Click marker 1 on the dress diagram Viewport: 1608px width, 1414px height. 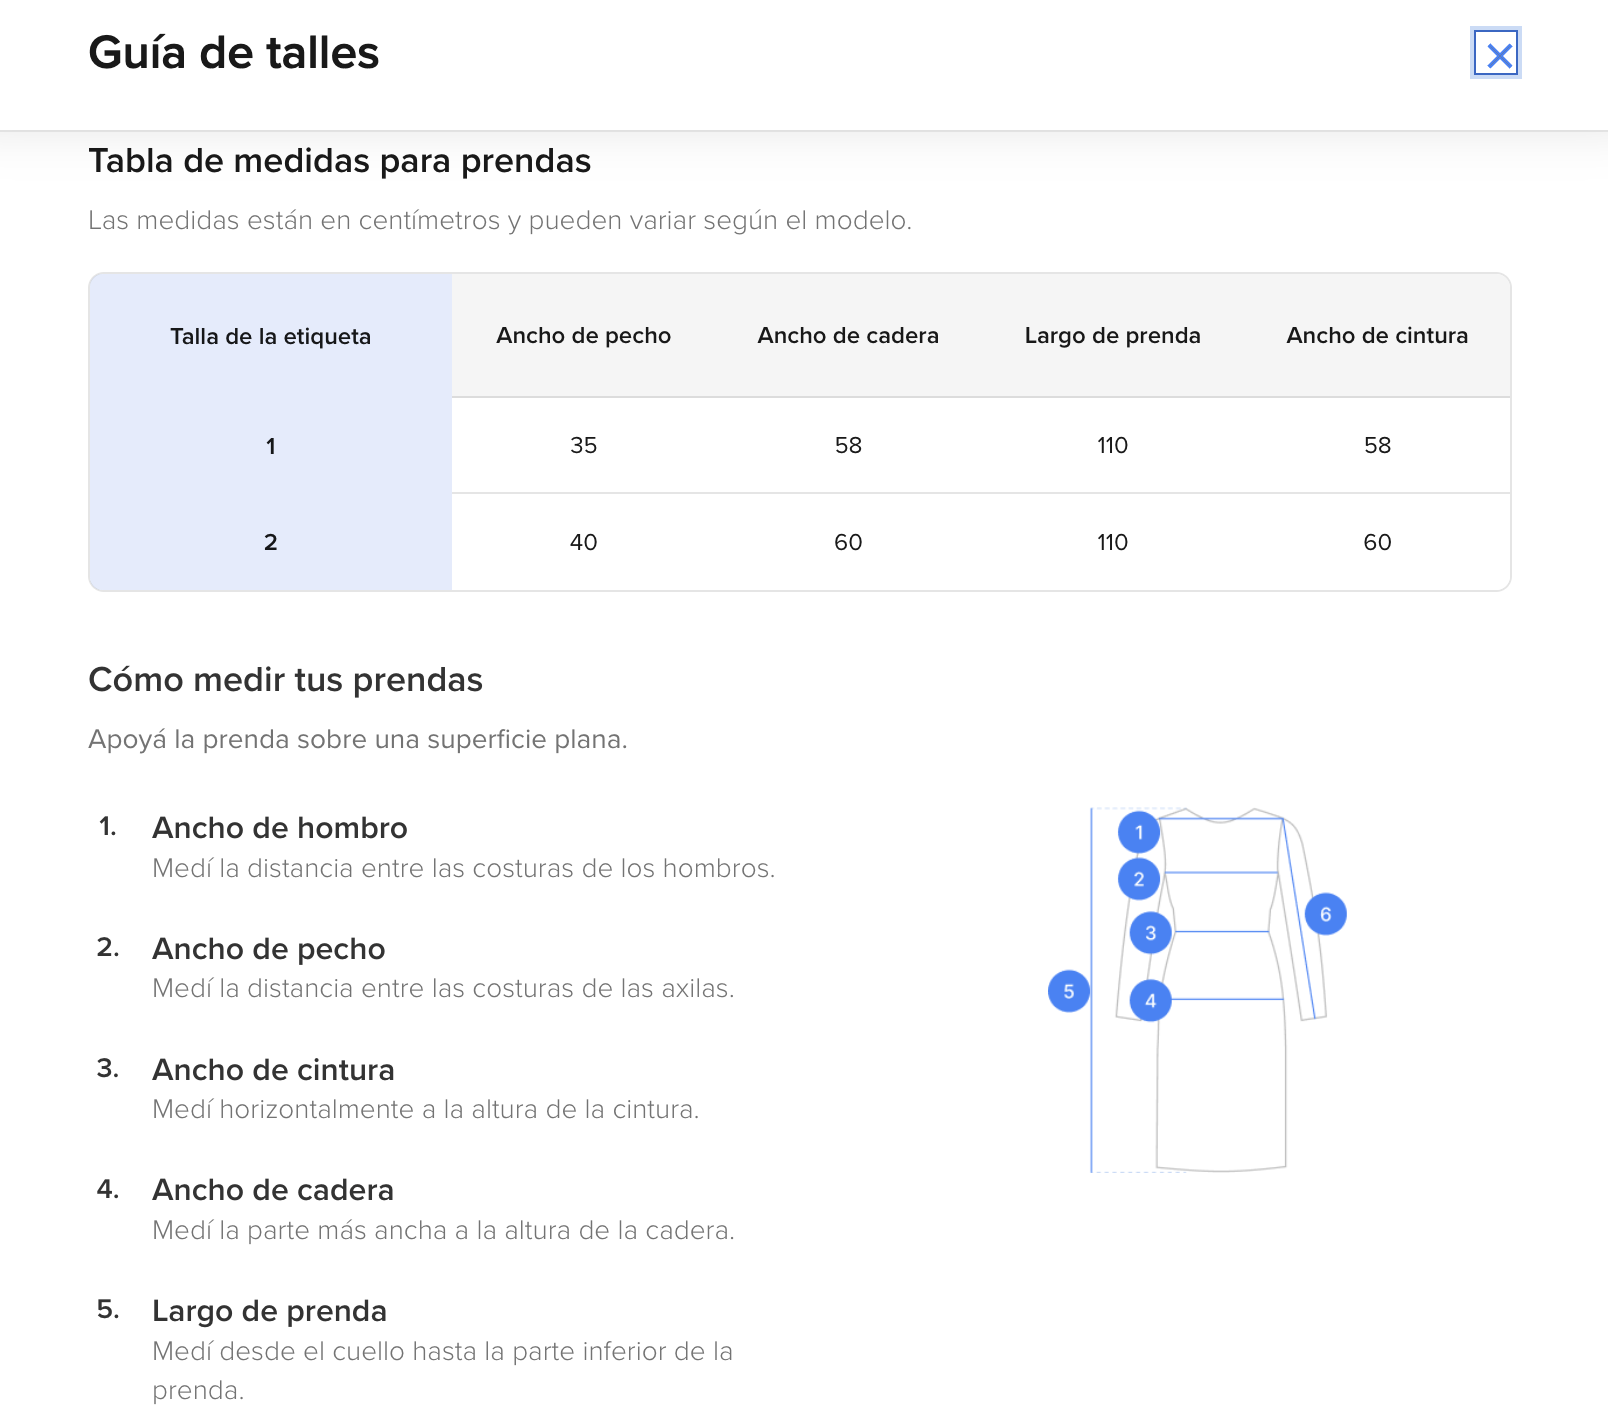(x=1139, y=832)
